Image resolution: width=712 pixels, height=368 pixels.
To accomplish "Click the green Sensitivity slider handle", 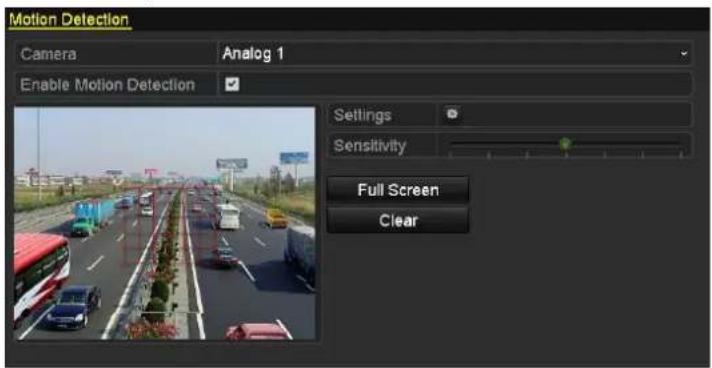I will click(565, 144).
